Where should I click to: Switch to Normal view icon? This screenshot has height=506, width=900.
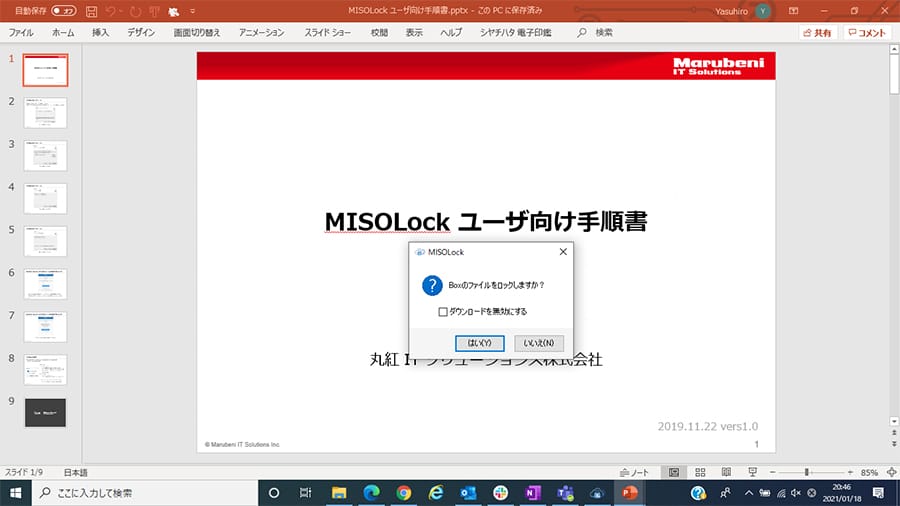point(674,473)
